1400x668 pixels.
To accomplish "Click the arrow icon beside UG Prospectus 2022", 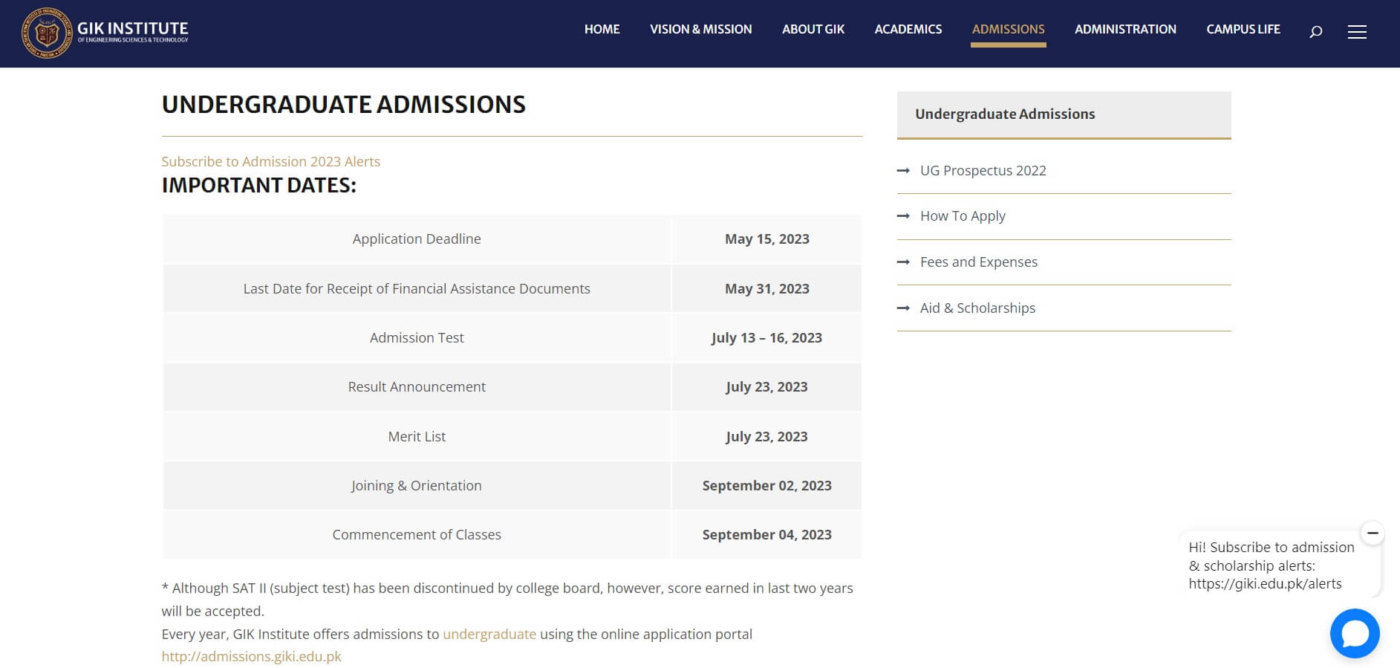I will point(903,170).
